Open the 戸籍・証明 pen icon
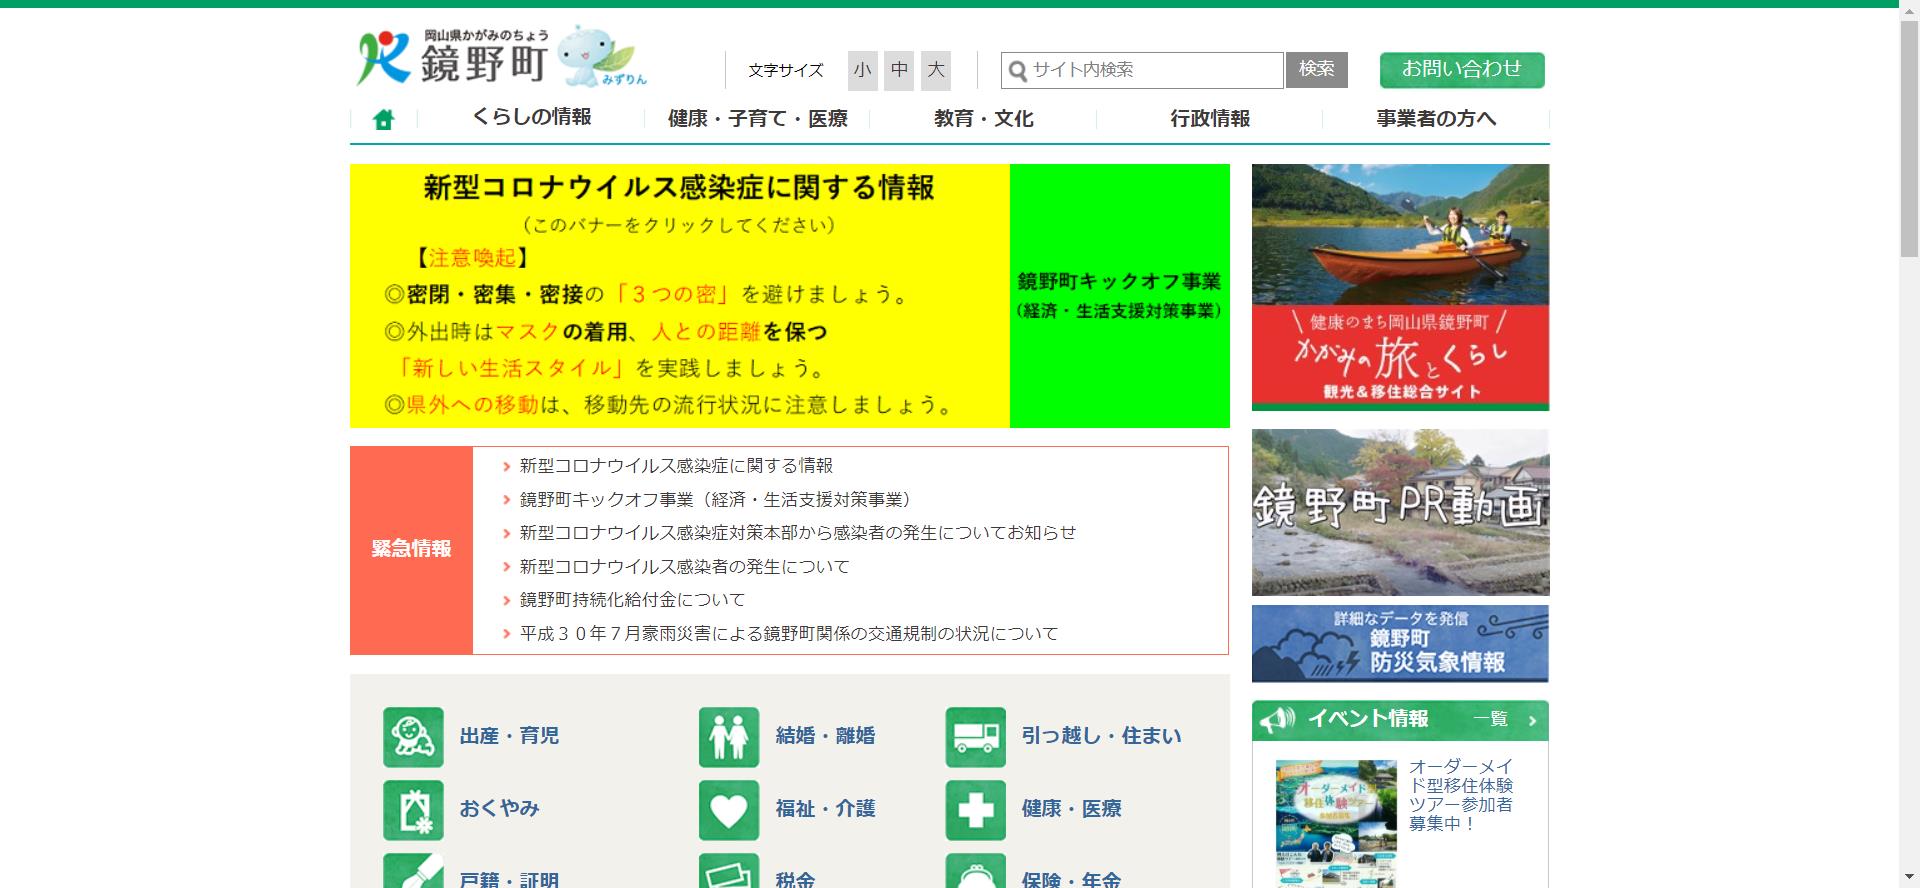Image resolution: width=1920 pixels, height=888 pixels. [413, 871]
